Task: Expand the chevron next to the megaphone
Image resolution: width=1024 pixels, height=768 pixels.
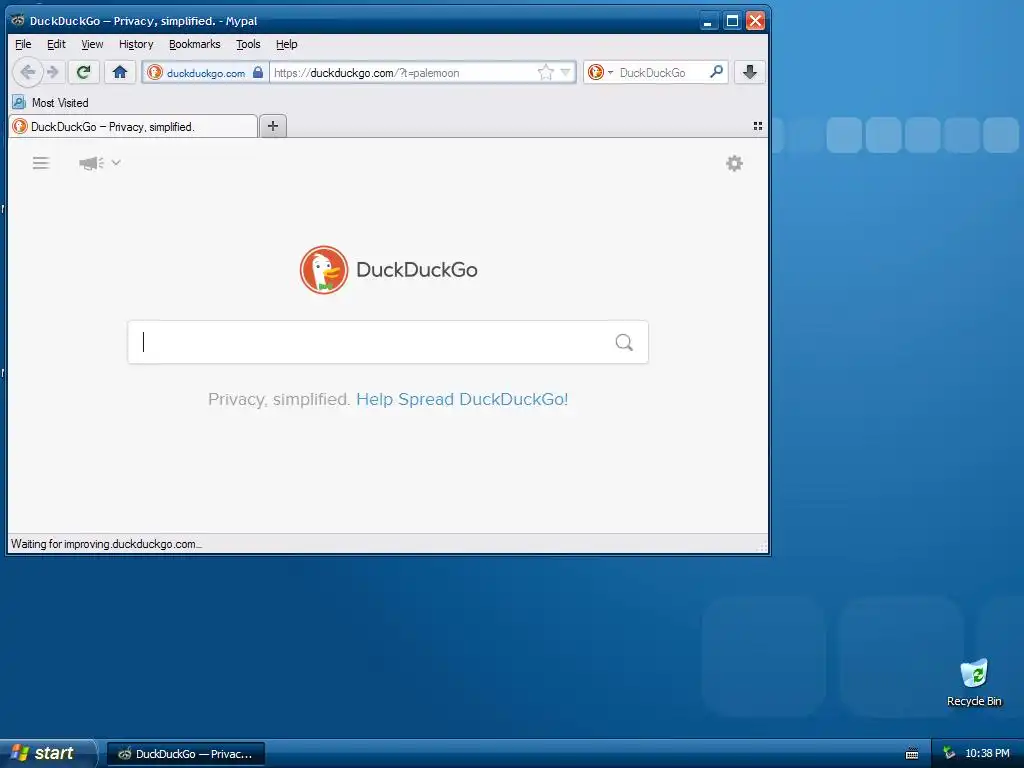Action: pos(116,163)
